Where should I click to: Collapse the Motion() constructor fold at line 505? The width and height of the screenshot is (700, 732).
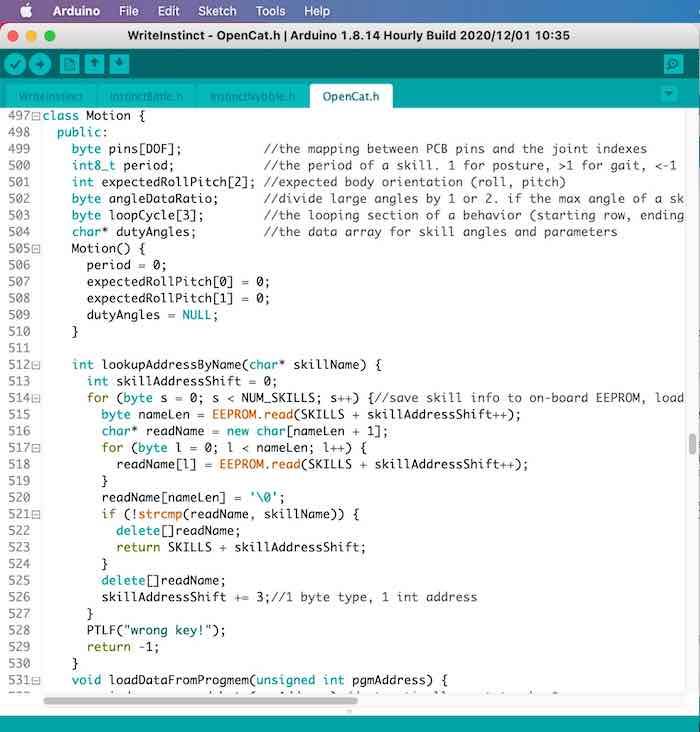point(36,248)
